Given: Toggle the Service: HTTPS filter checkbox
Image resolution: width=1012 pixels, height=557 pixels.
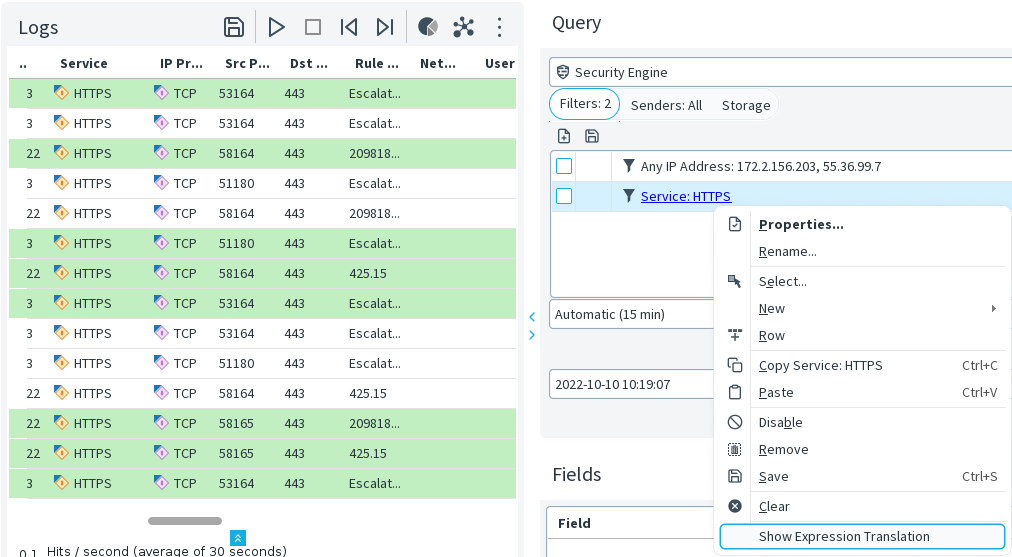Looking at the screenshot, I should click(x=564, y=196).
